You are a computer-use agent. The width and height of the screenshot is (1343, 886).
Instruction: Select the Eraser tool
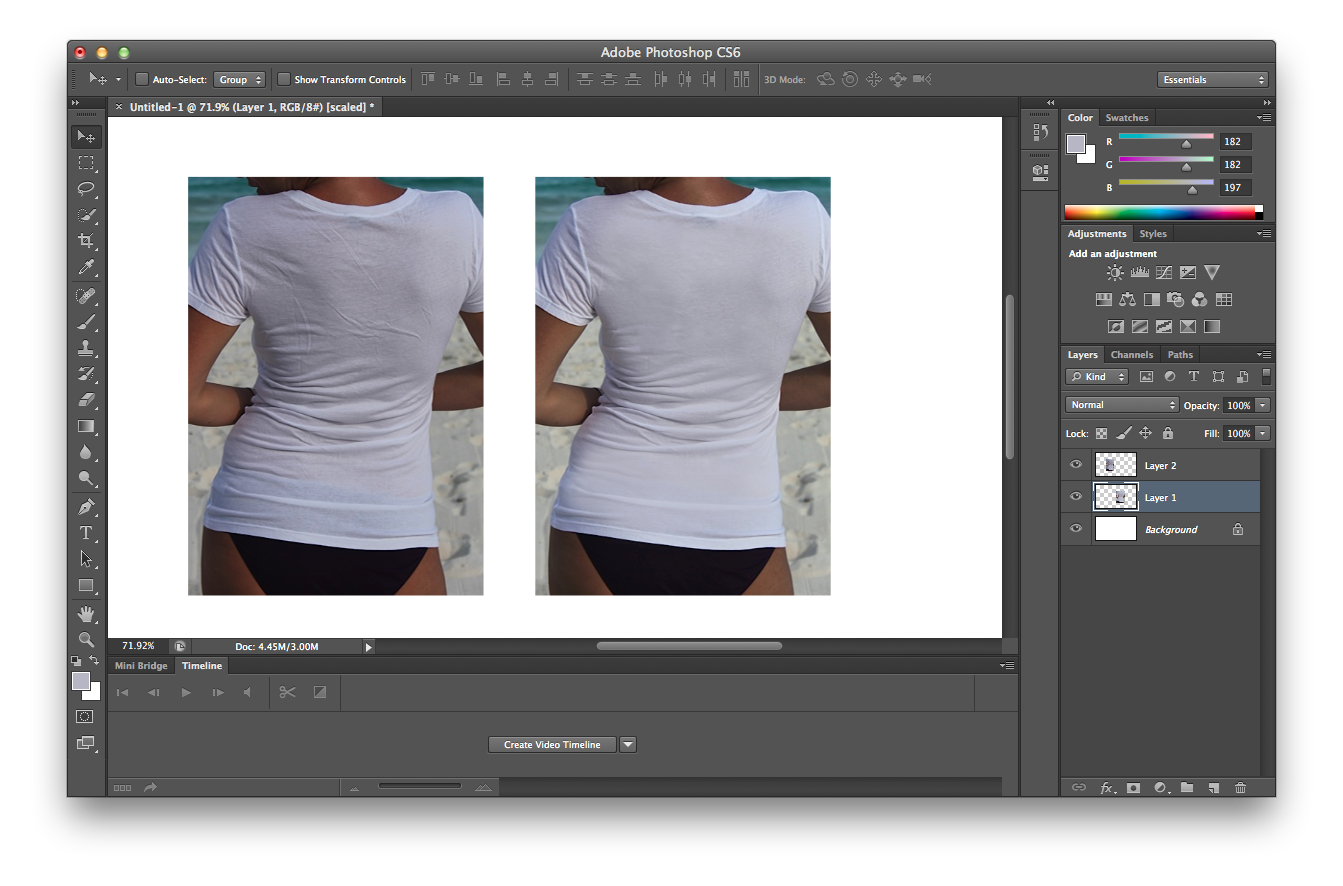(86, 400)
